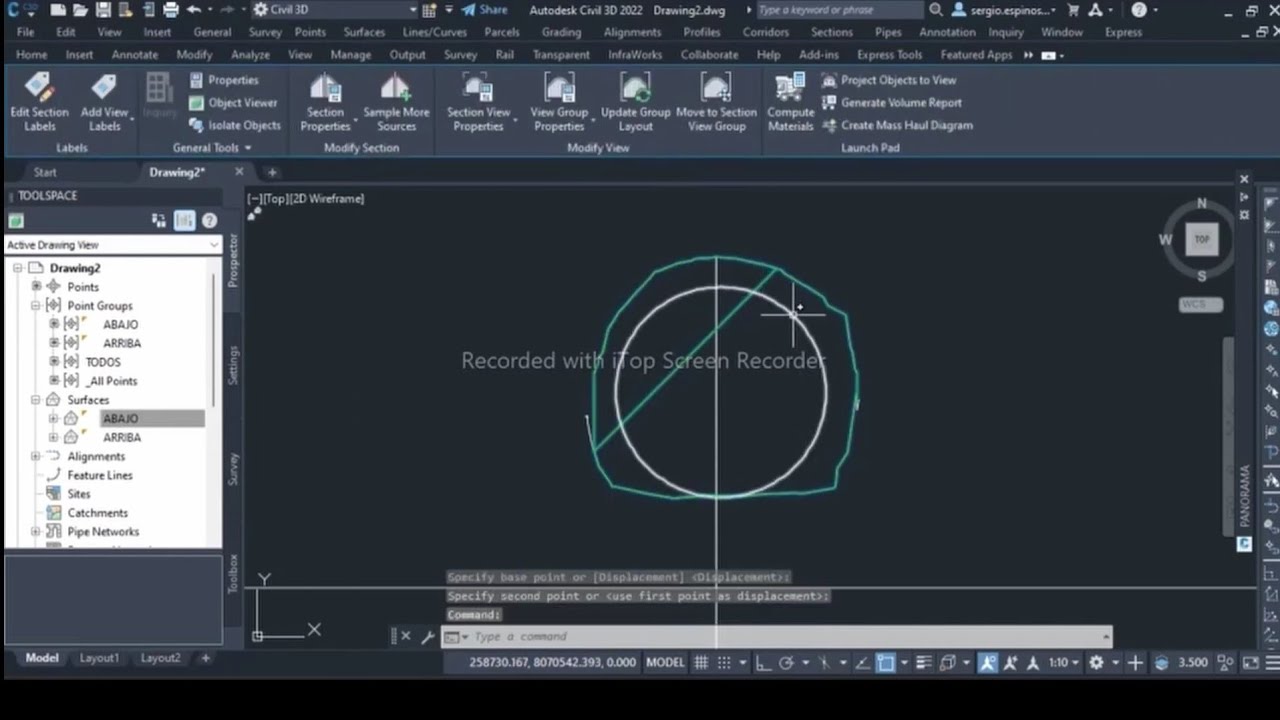Toggle the Toolspace master view icon

point(16,221)
